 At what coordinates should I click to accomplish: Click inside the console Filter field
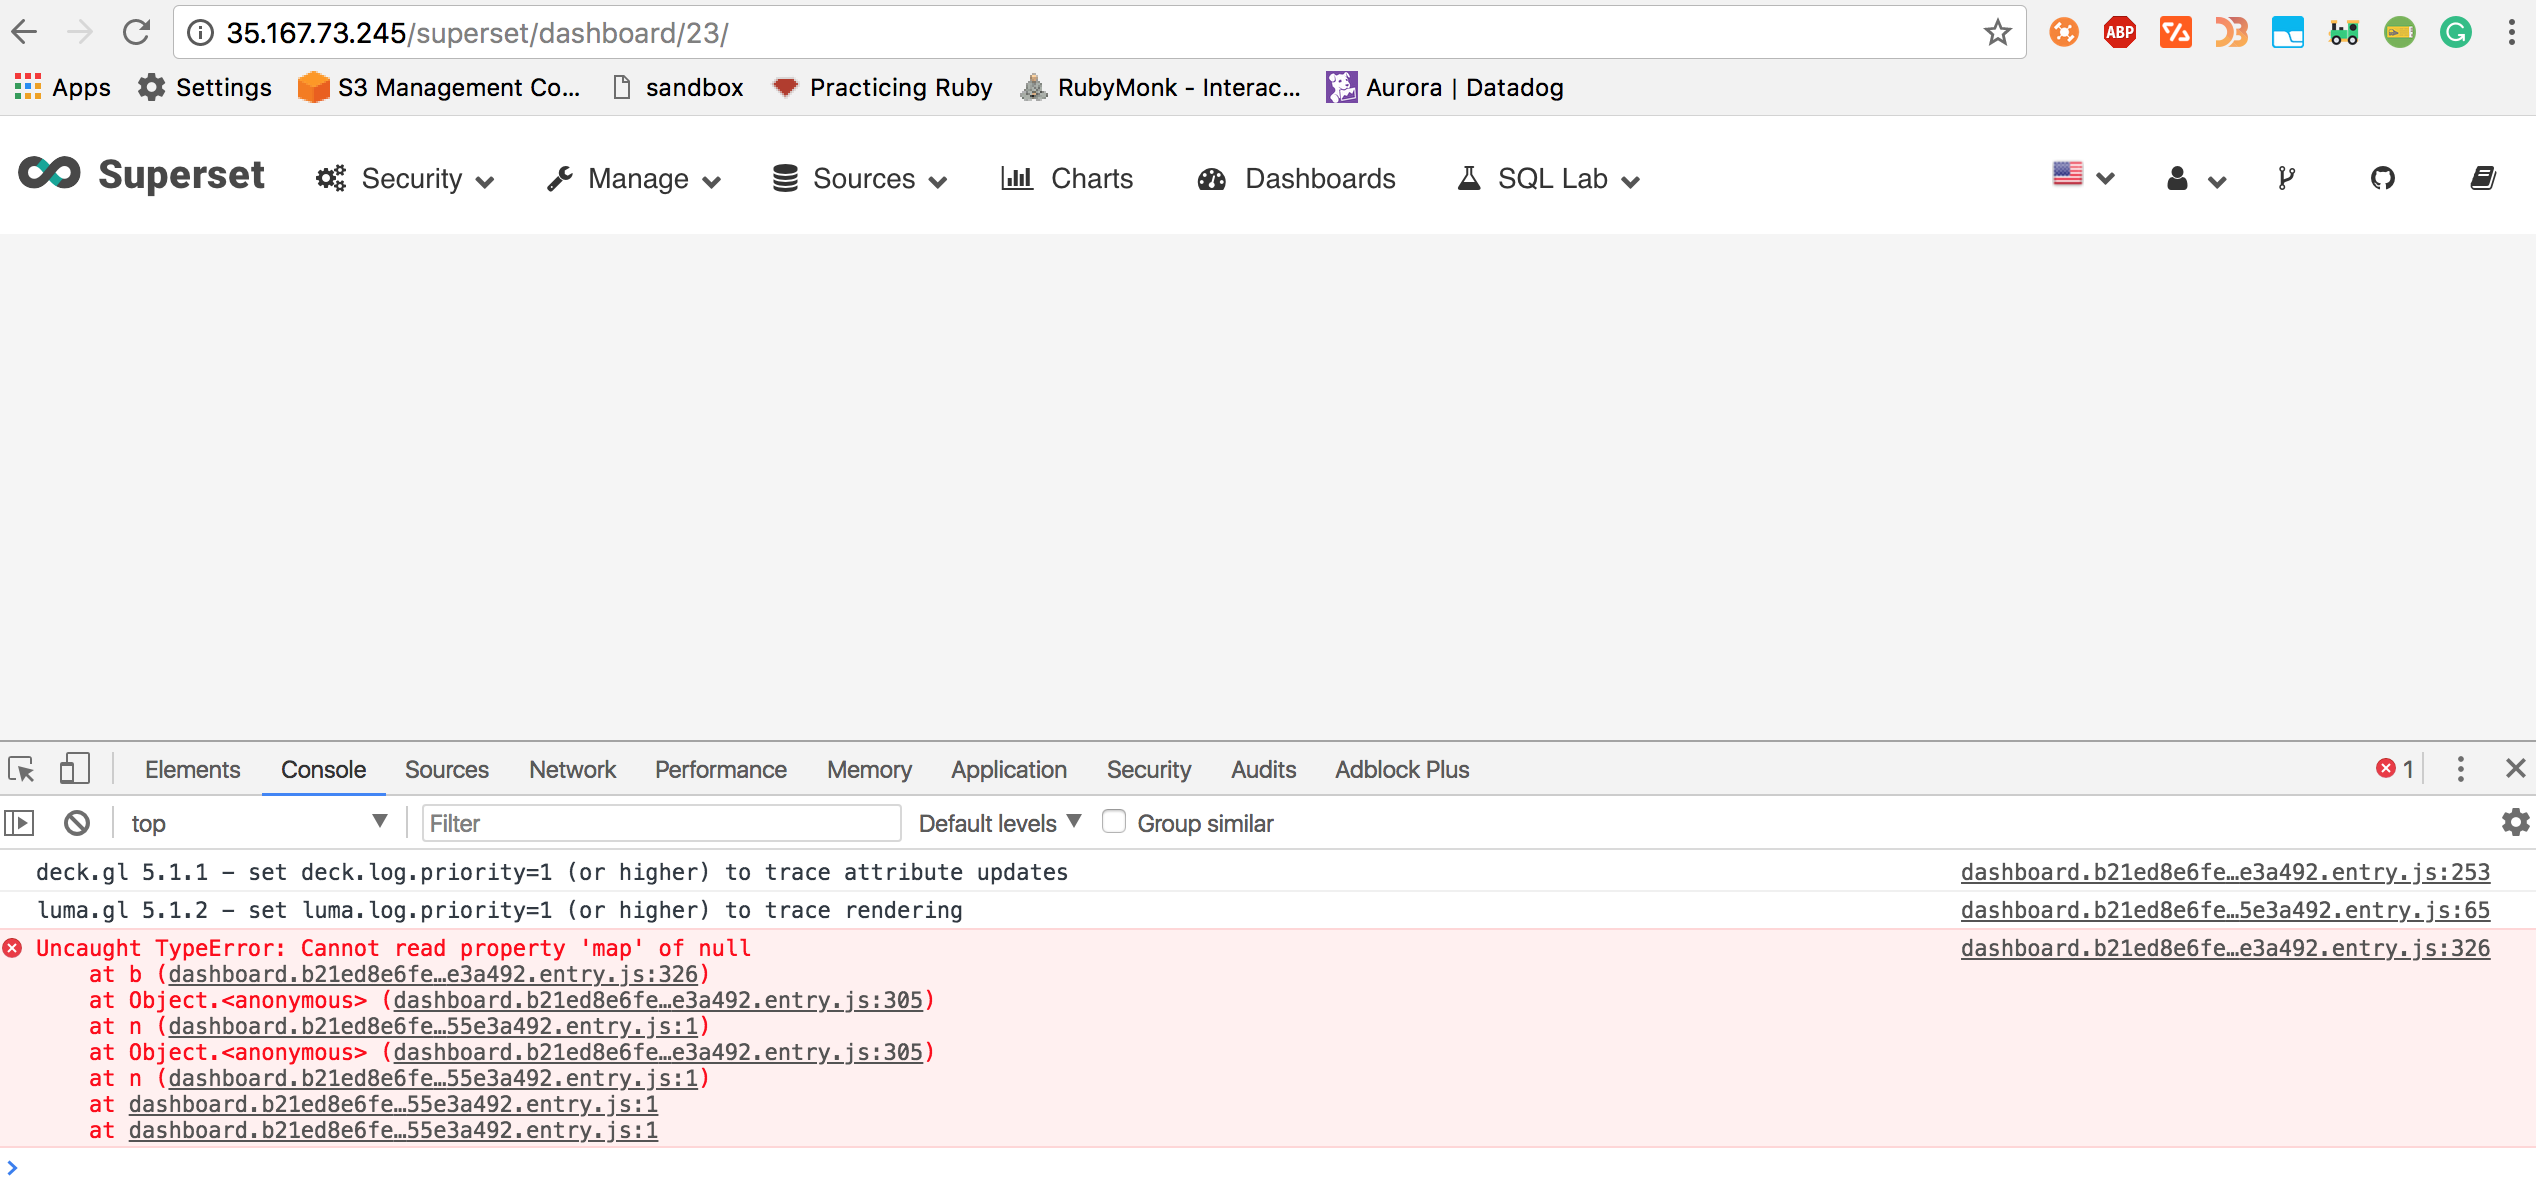660,822
